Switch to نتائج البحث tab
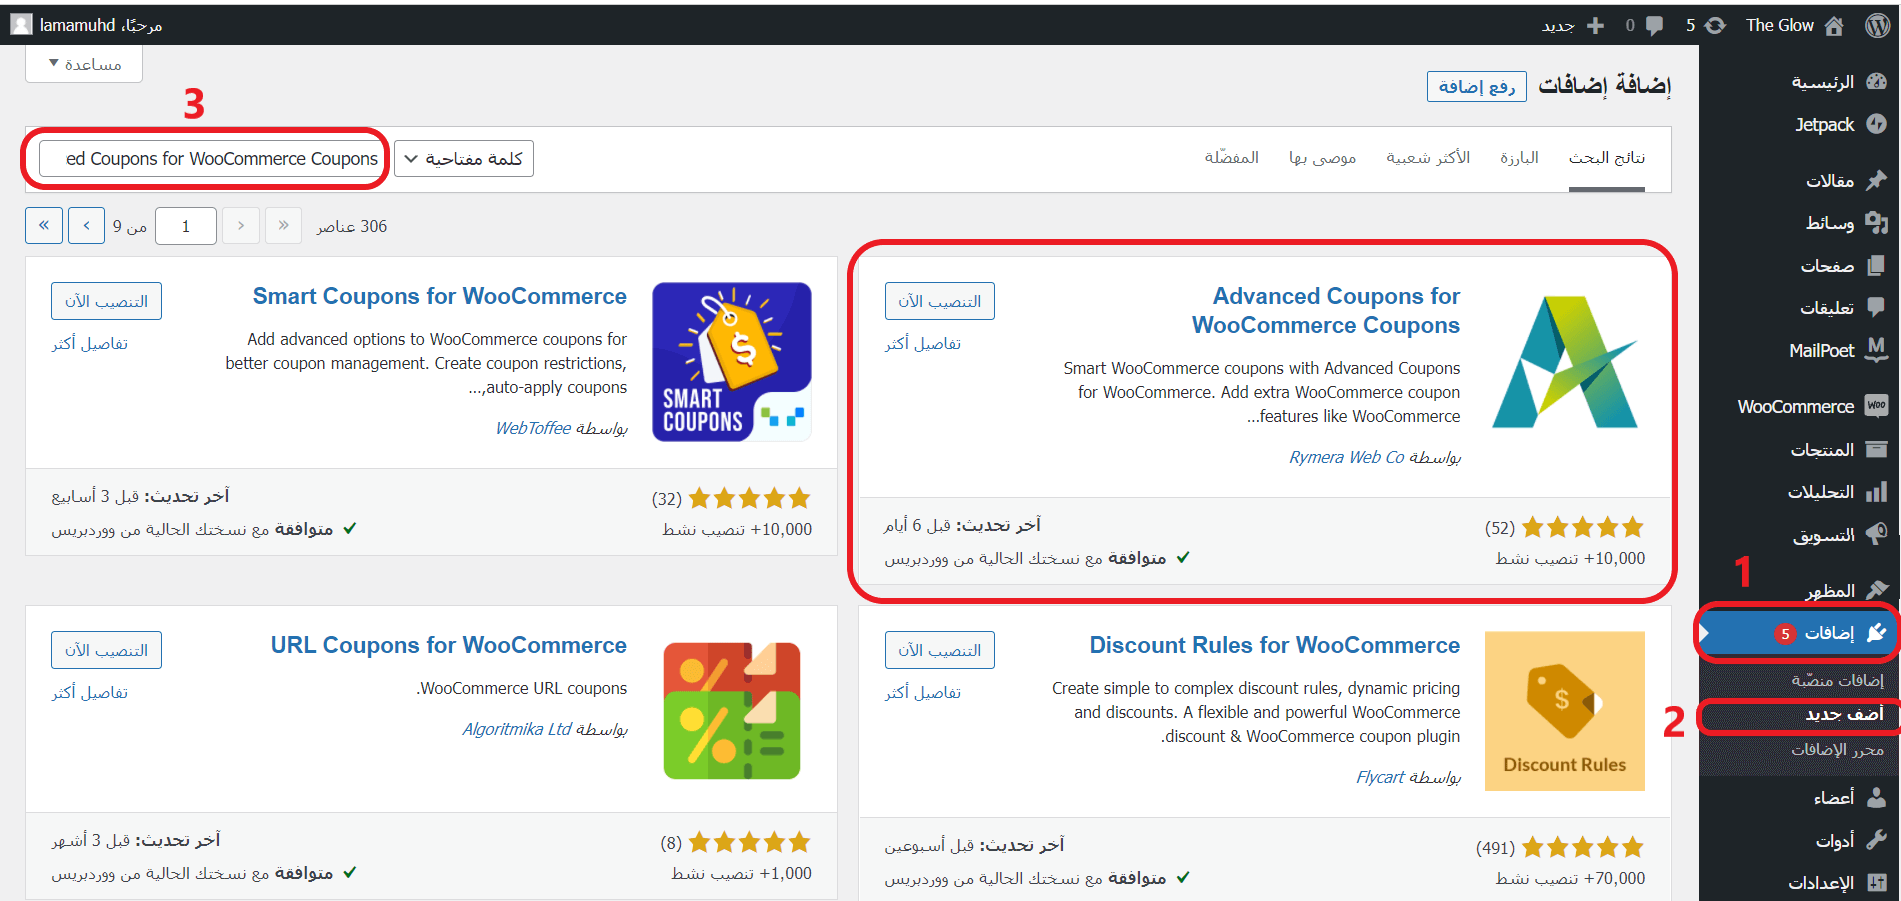1901x901 pixels. coord(1607,158)
